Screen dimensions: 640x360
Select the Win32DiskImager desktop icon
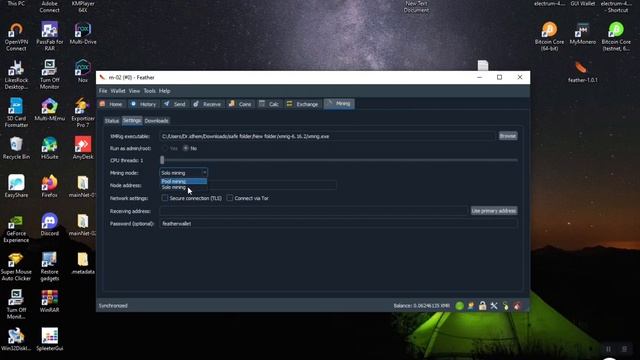16,340
